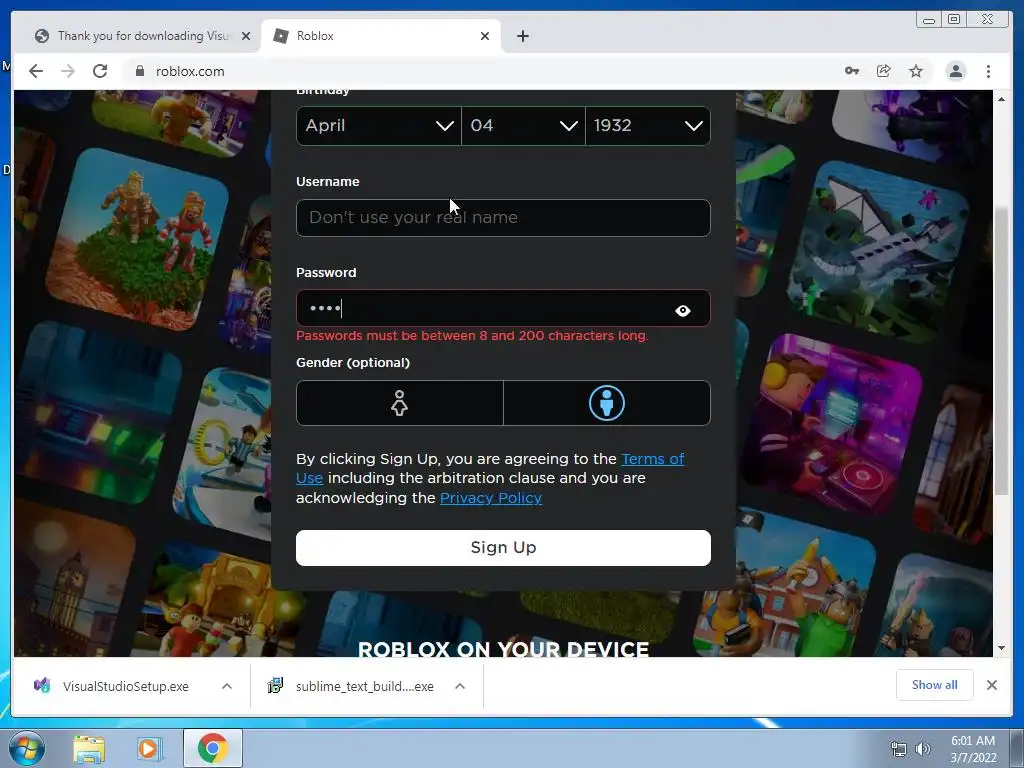Viewport: 1024px width, 768px height.
Task: Expand options for VisualStudioSetup.exe download
Action: coord(227,686)
